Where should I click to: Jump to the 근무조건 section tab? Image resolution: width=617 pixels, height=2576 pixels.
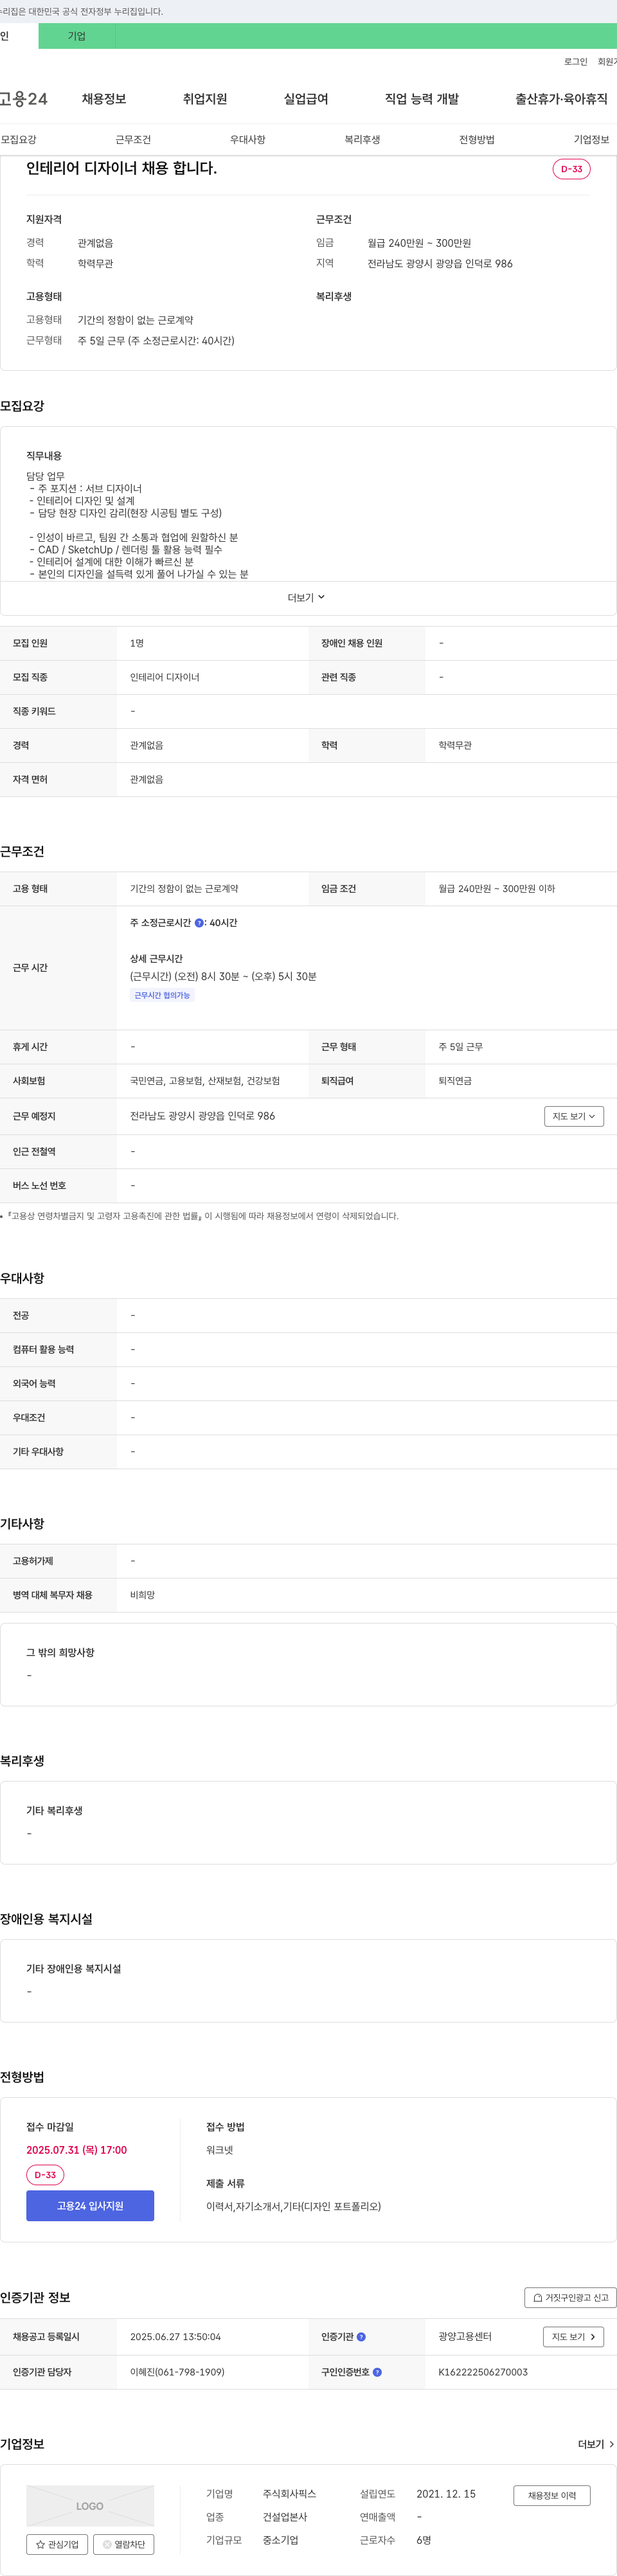tap(133, 139)
